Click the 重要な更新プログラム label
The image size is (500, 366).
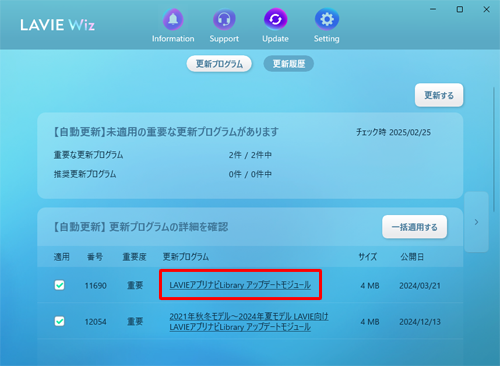(x=88, y=155)
